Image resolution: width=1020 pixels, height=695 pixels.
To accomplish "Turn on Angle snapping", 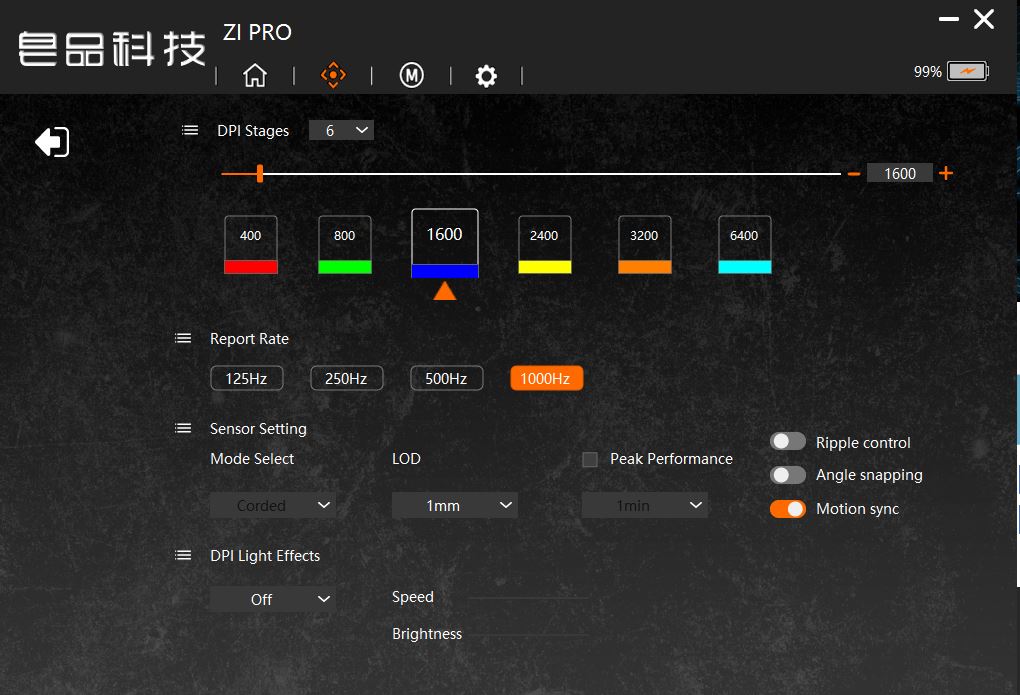I will coord(787,475).
